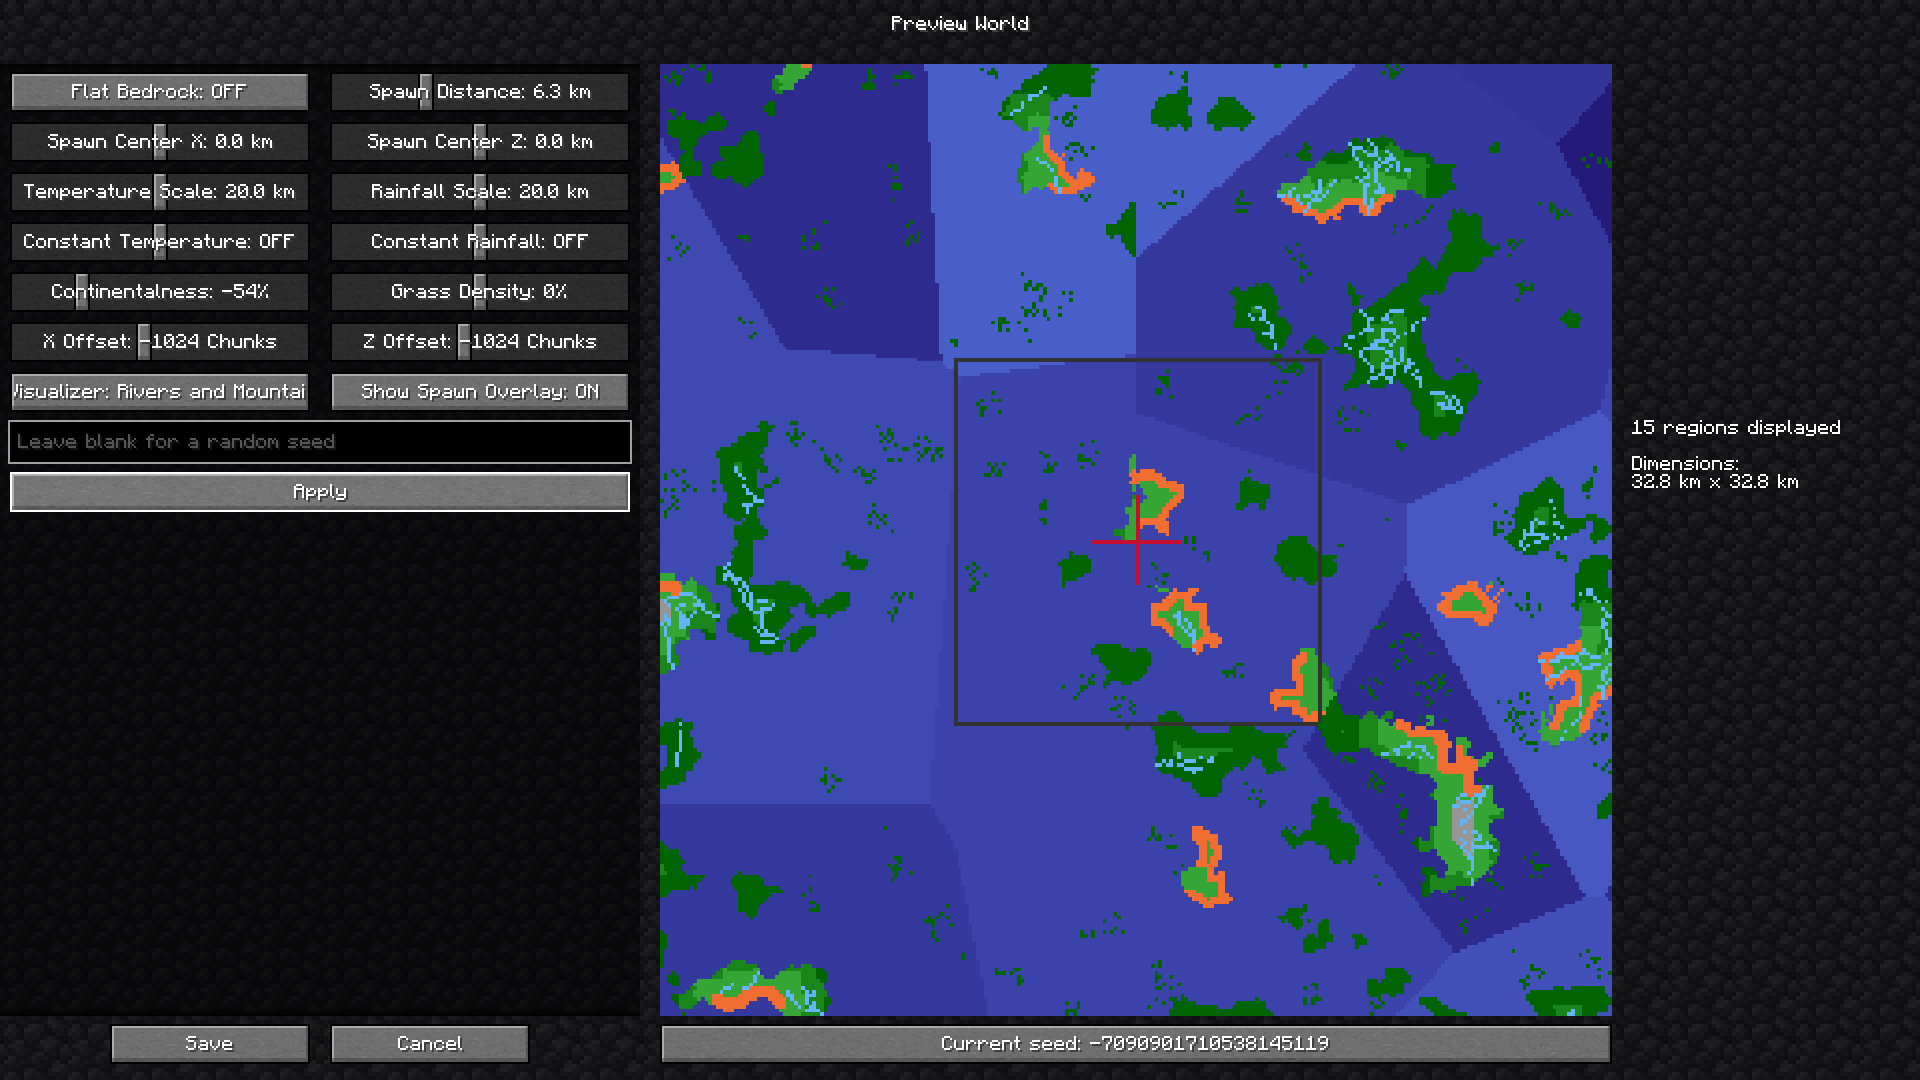The image size is (1920, 1080).
Task: Disable the Show Spawn Overlay option
Action: click(478, 391)
